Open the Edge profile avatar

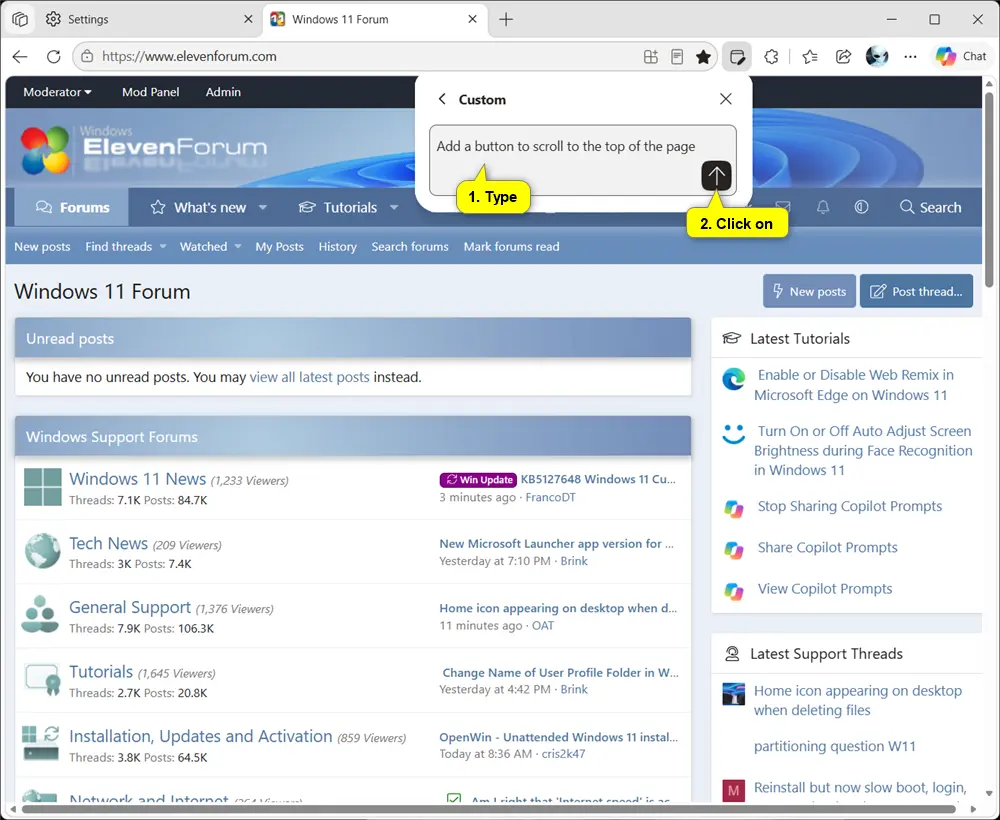click(x=877, y=57)
